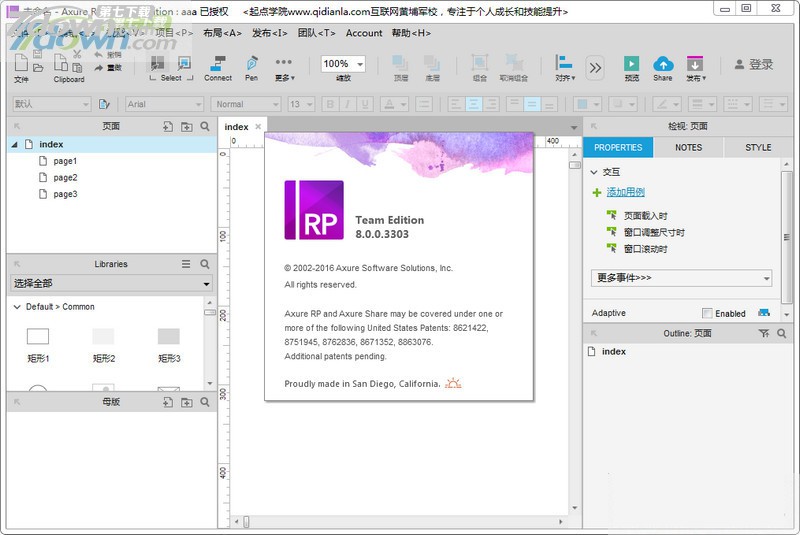Click the login button in toolbar

pyautogui.click(x=754, y=64)
